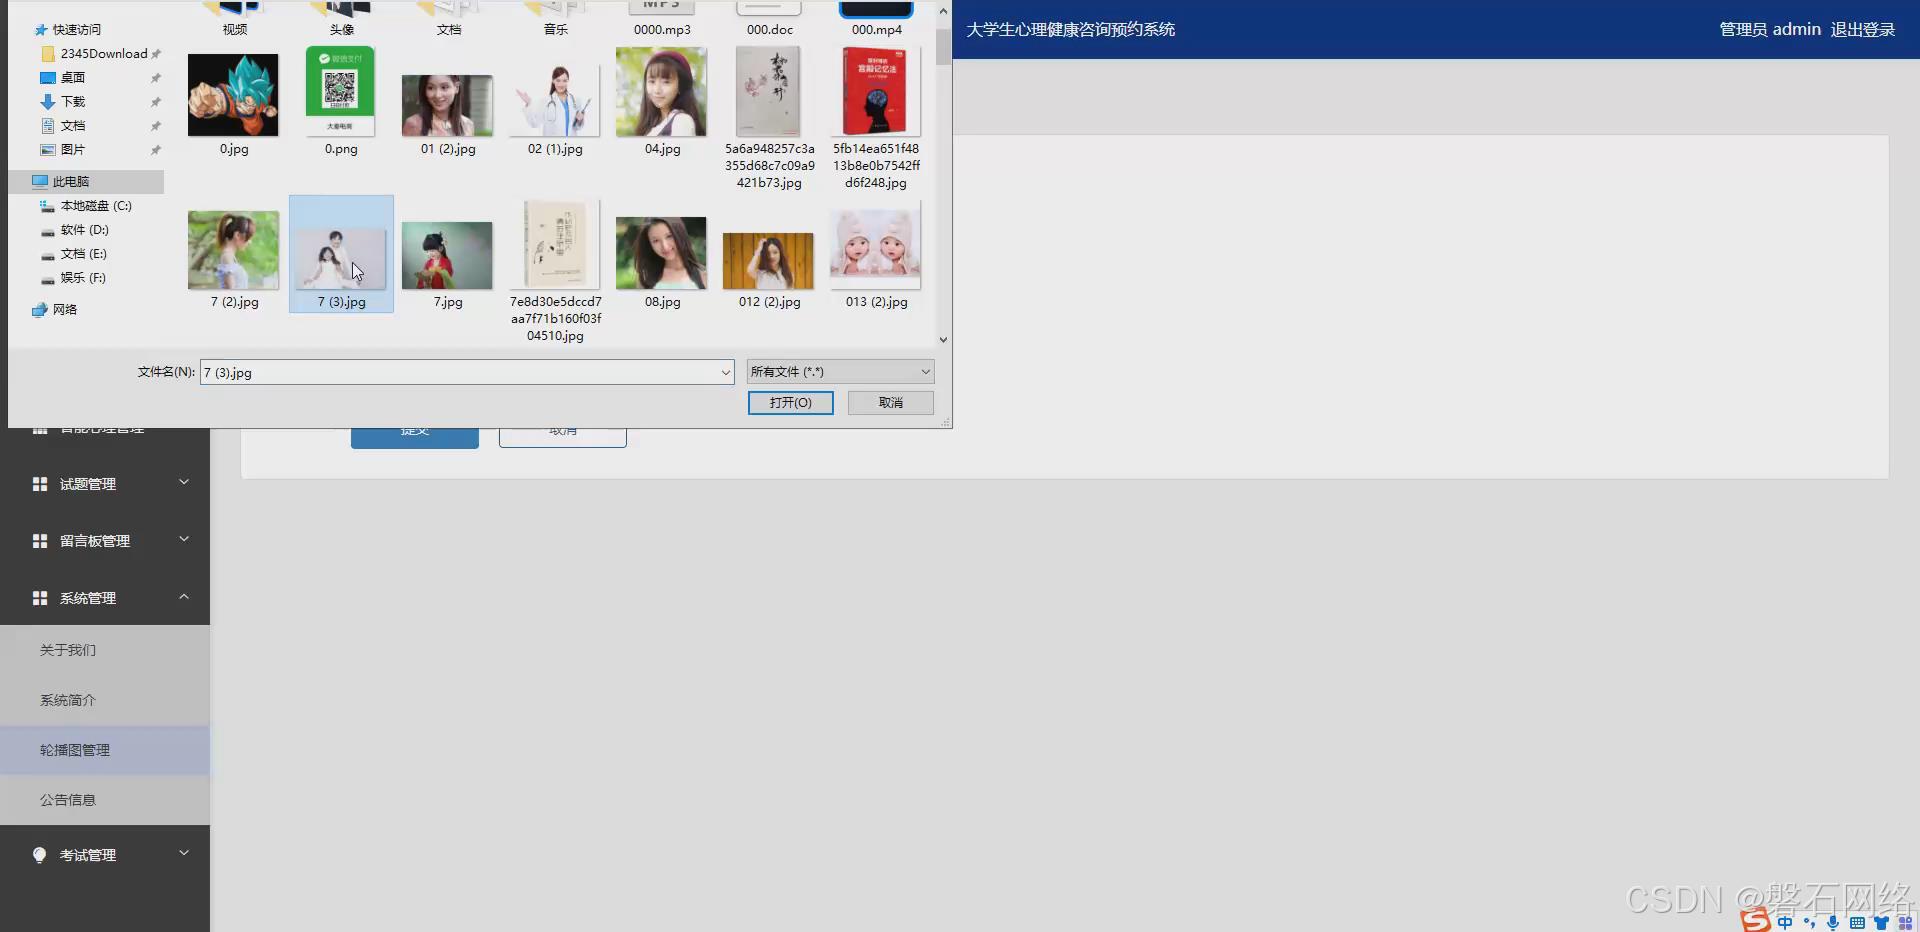This screenshot has width=1920, height=932.
Task: Toggle Sogou 中 language mode icon
Action: (1785, 923)
